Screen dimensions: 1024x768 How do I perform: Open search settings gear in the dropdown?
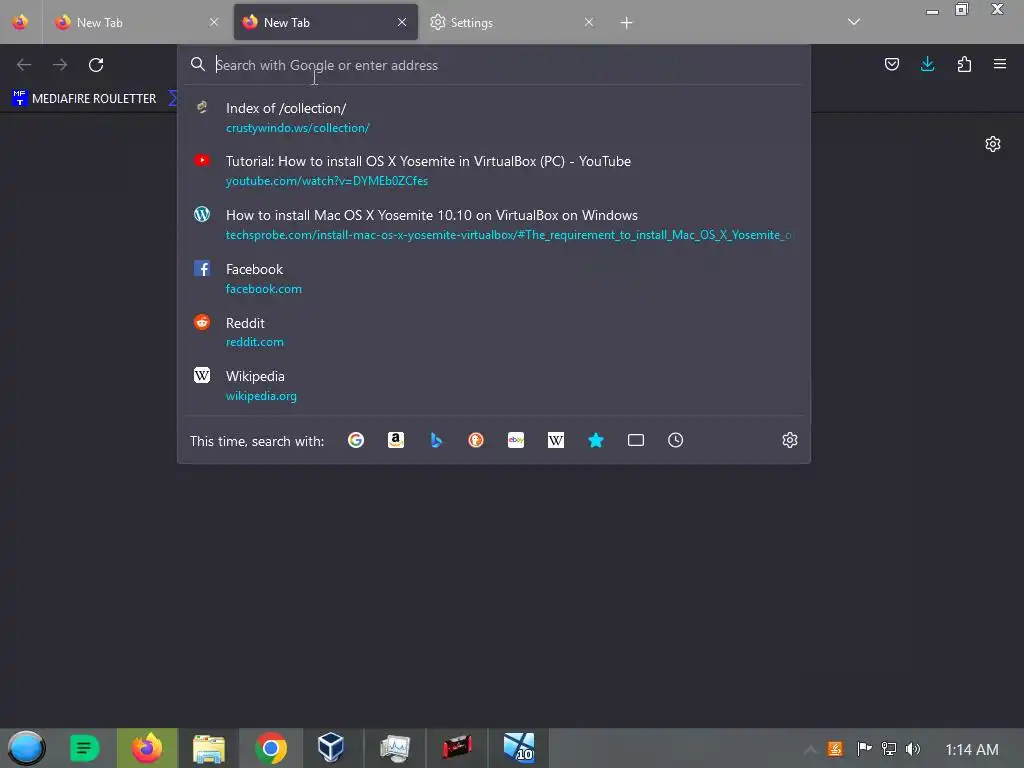coord(790,440)
